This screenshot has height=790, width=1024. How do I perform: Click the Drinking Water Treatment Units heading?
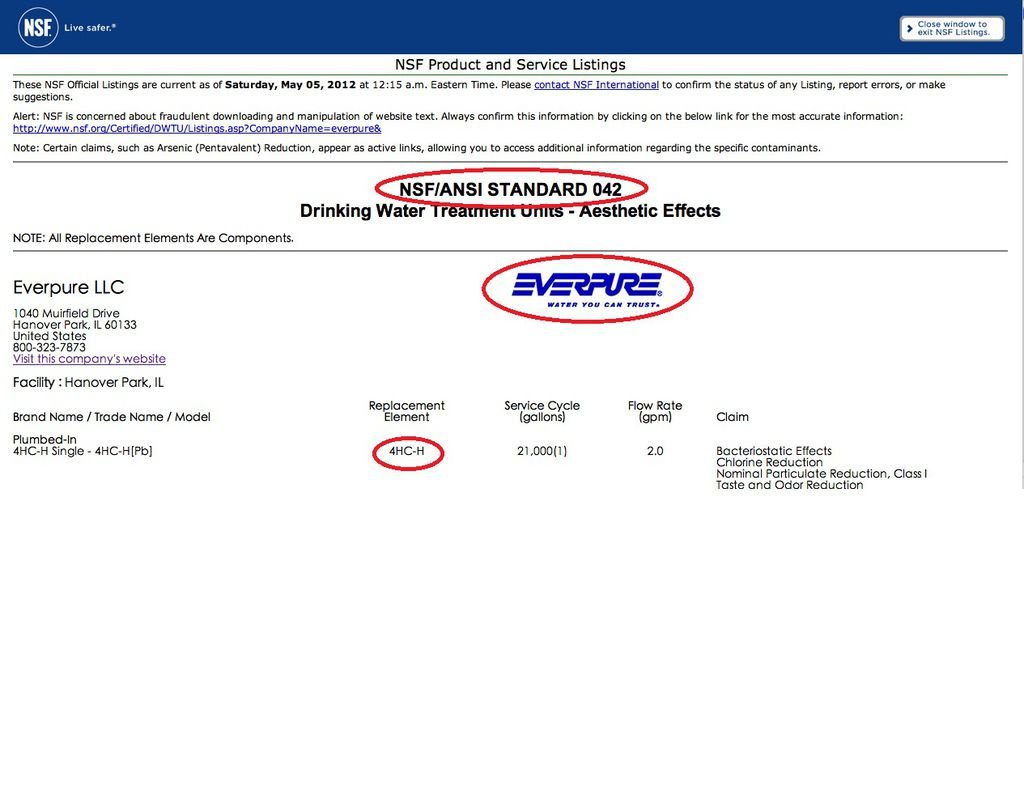pos(510,211)
